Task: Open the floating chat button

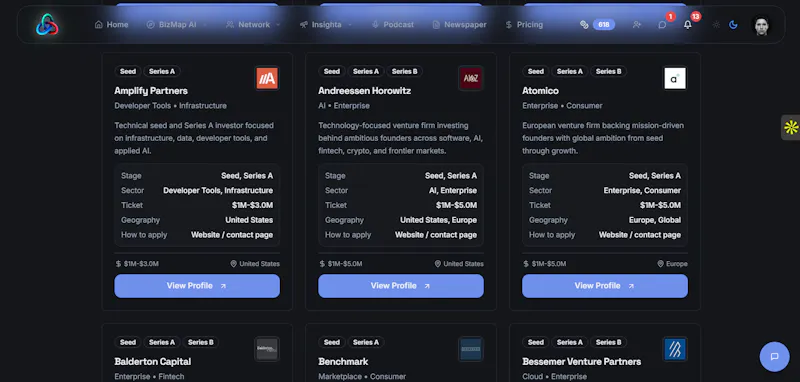Action: click(774, 356)
